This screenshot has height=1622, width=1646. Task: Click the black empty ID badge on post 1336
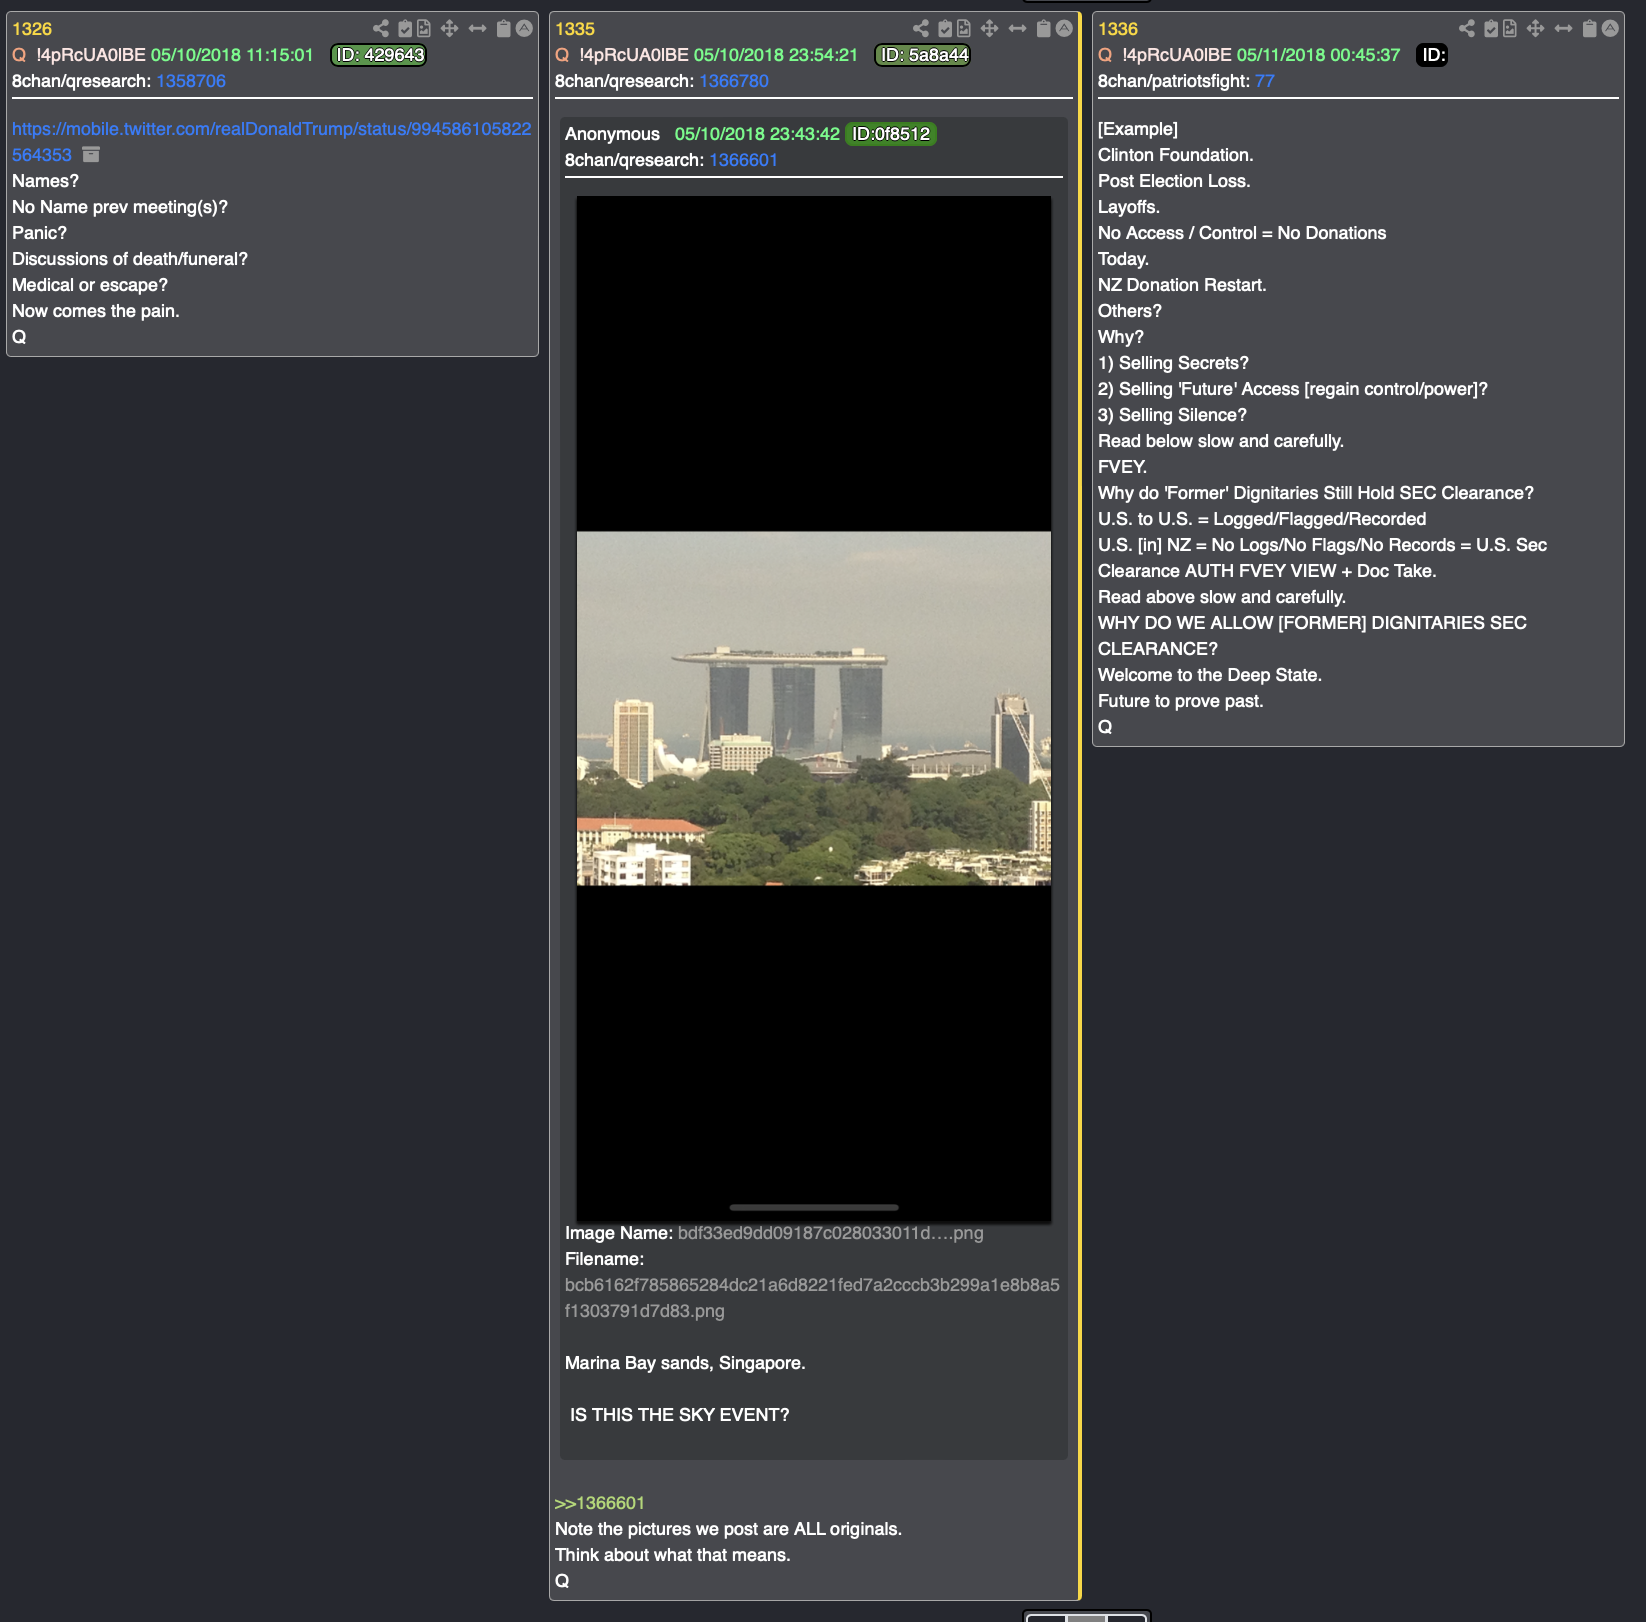[1433, 55]
